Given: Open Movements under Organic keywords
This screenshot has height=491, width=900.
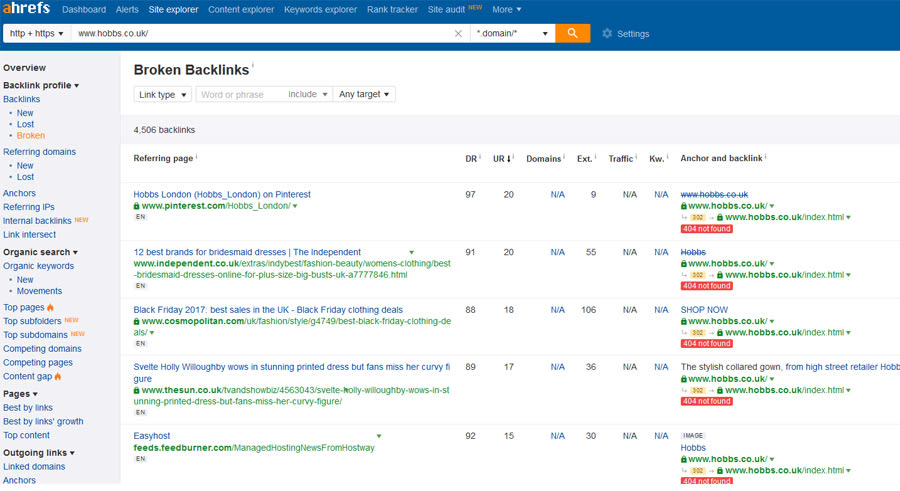Looking at the screenshot, I should [x=39, y=291].
